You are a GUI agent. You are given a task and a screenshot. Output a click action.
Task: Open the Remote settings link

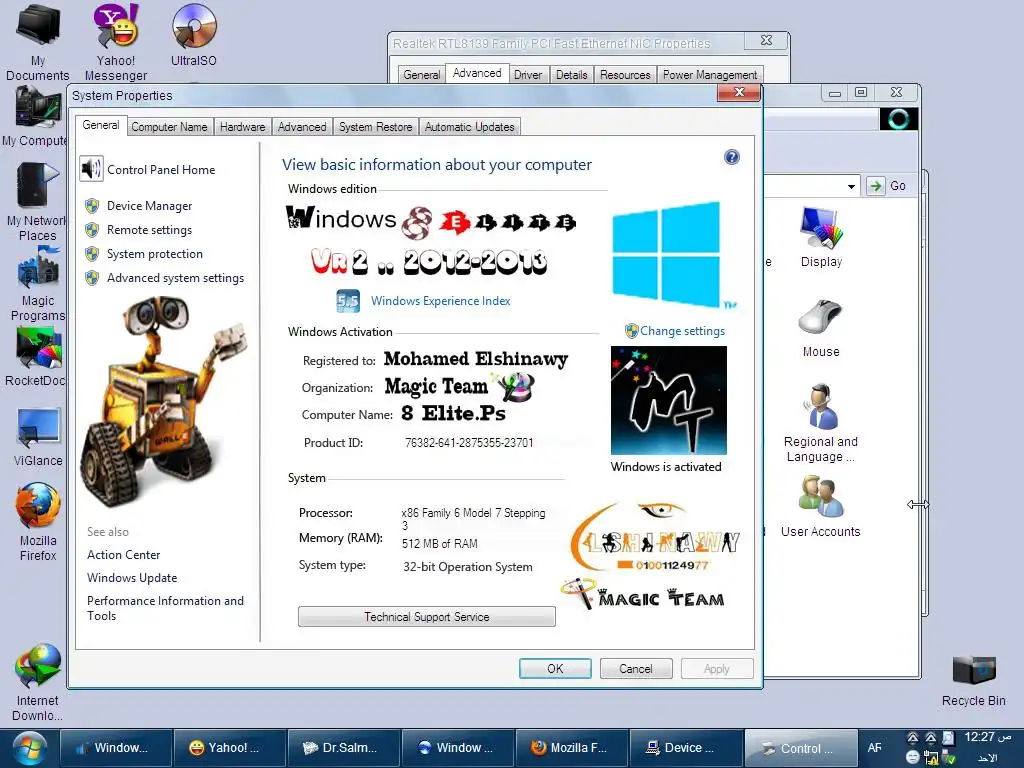click(150, 230)
